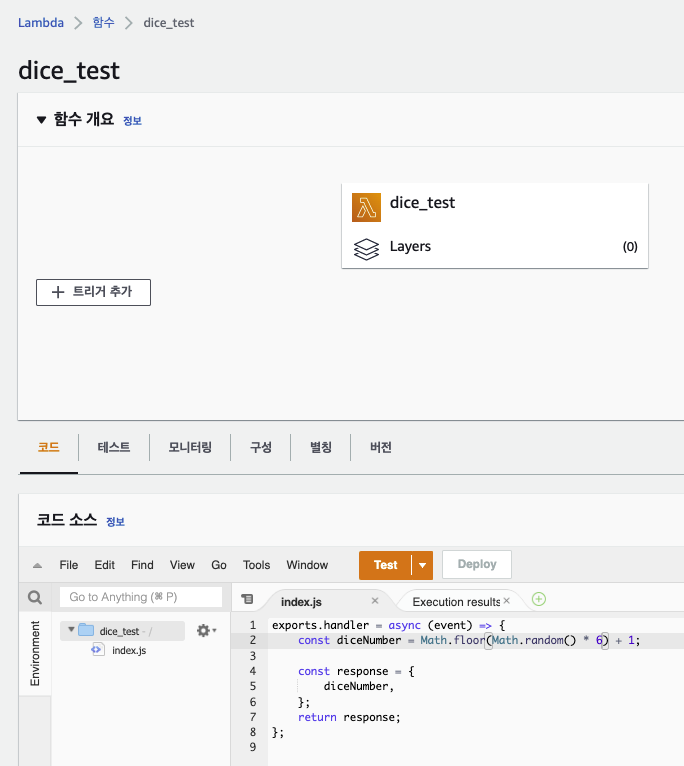Collapse the editor menu bar using the up arrow
The image size is (684, 766).
click(37, 566)
